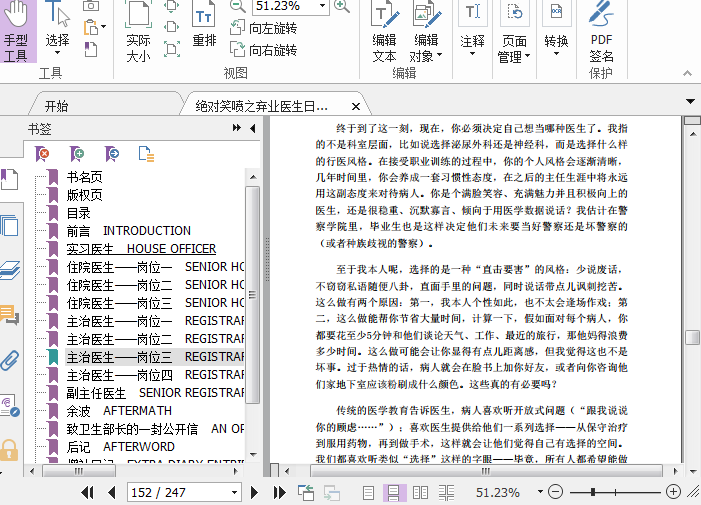The width and height of the screenshot is (701, 505).
Task: Switch to single page view
Action: pyautogui.click(x=368, y=492)
